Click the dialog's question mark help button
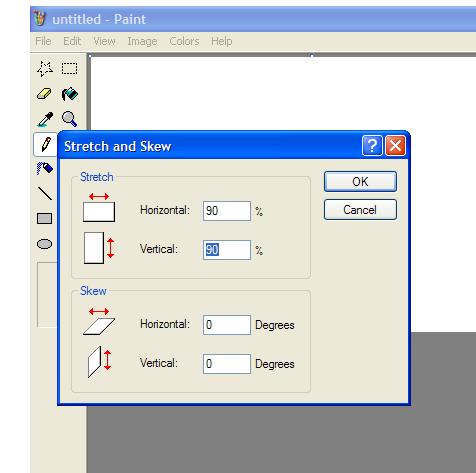This screenshot has width=476, height=473. [372, 145]
